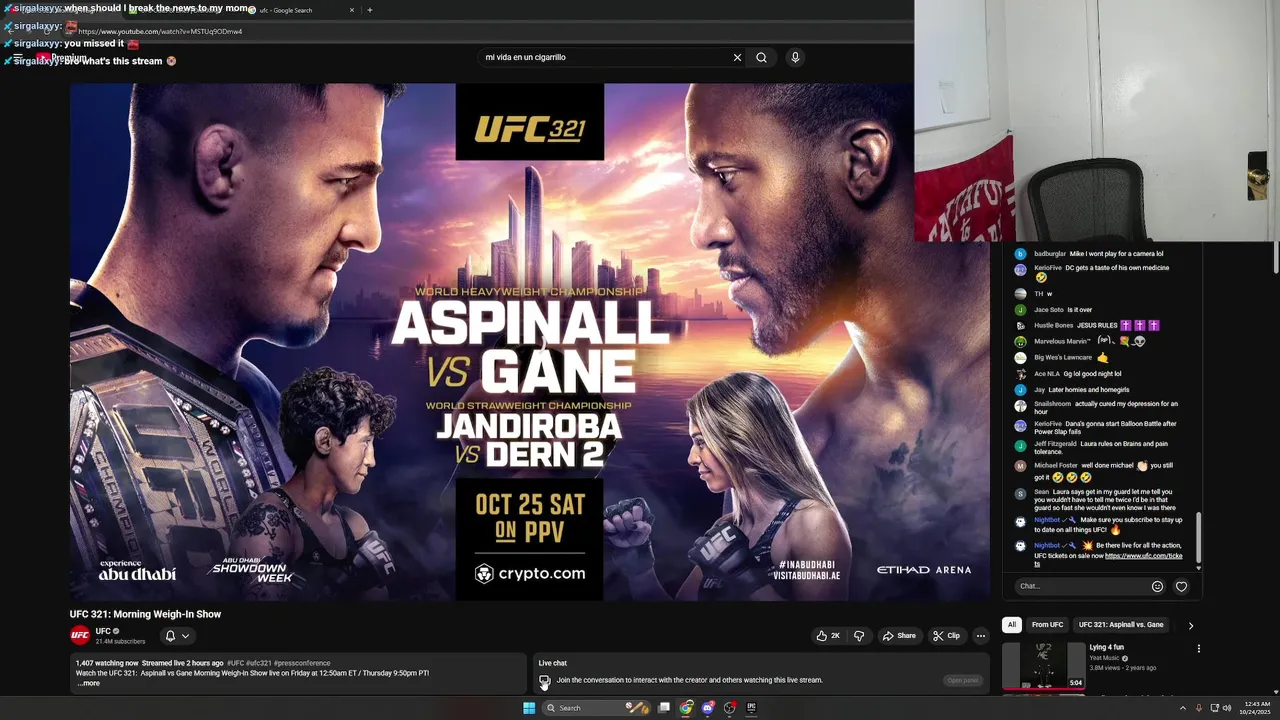1280x720 pixels.
Task: Click the #ufc321 hashtag link
Action: point(258,663)
